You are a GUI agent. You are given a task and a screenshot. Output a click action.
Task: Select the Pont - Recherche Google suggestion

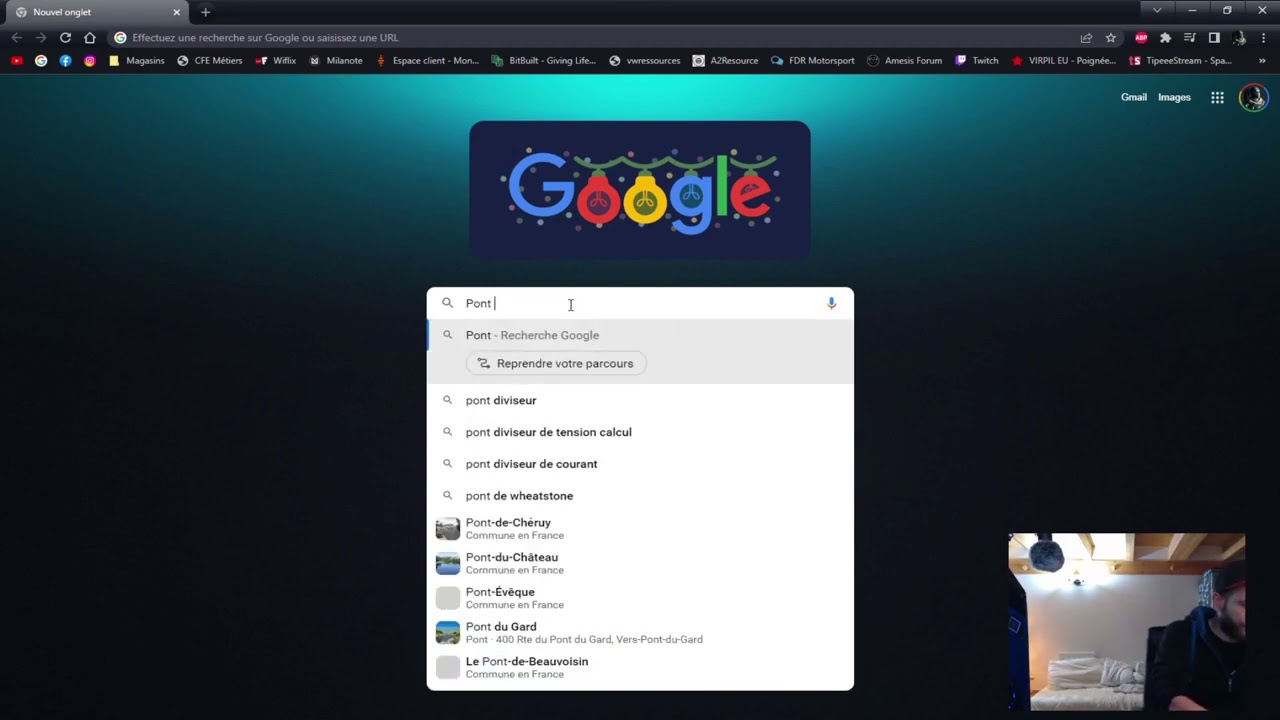point(640,335)
